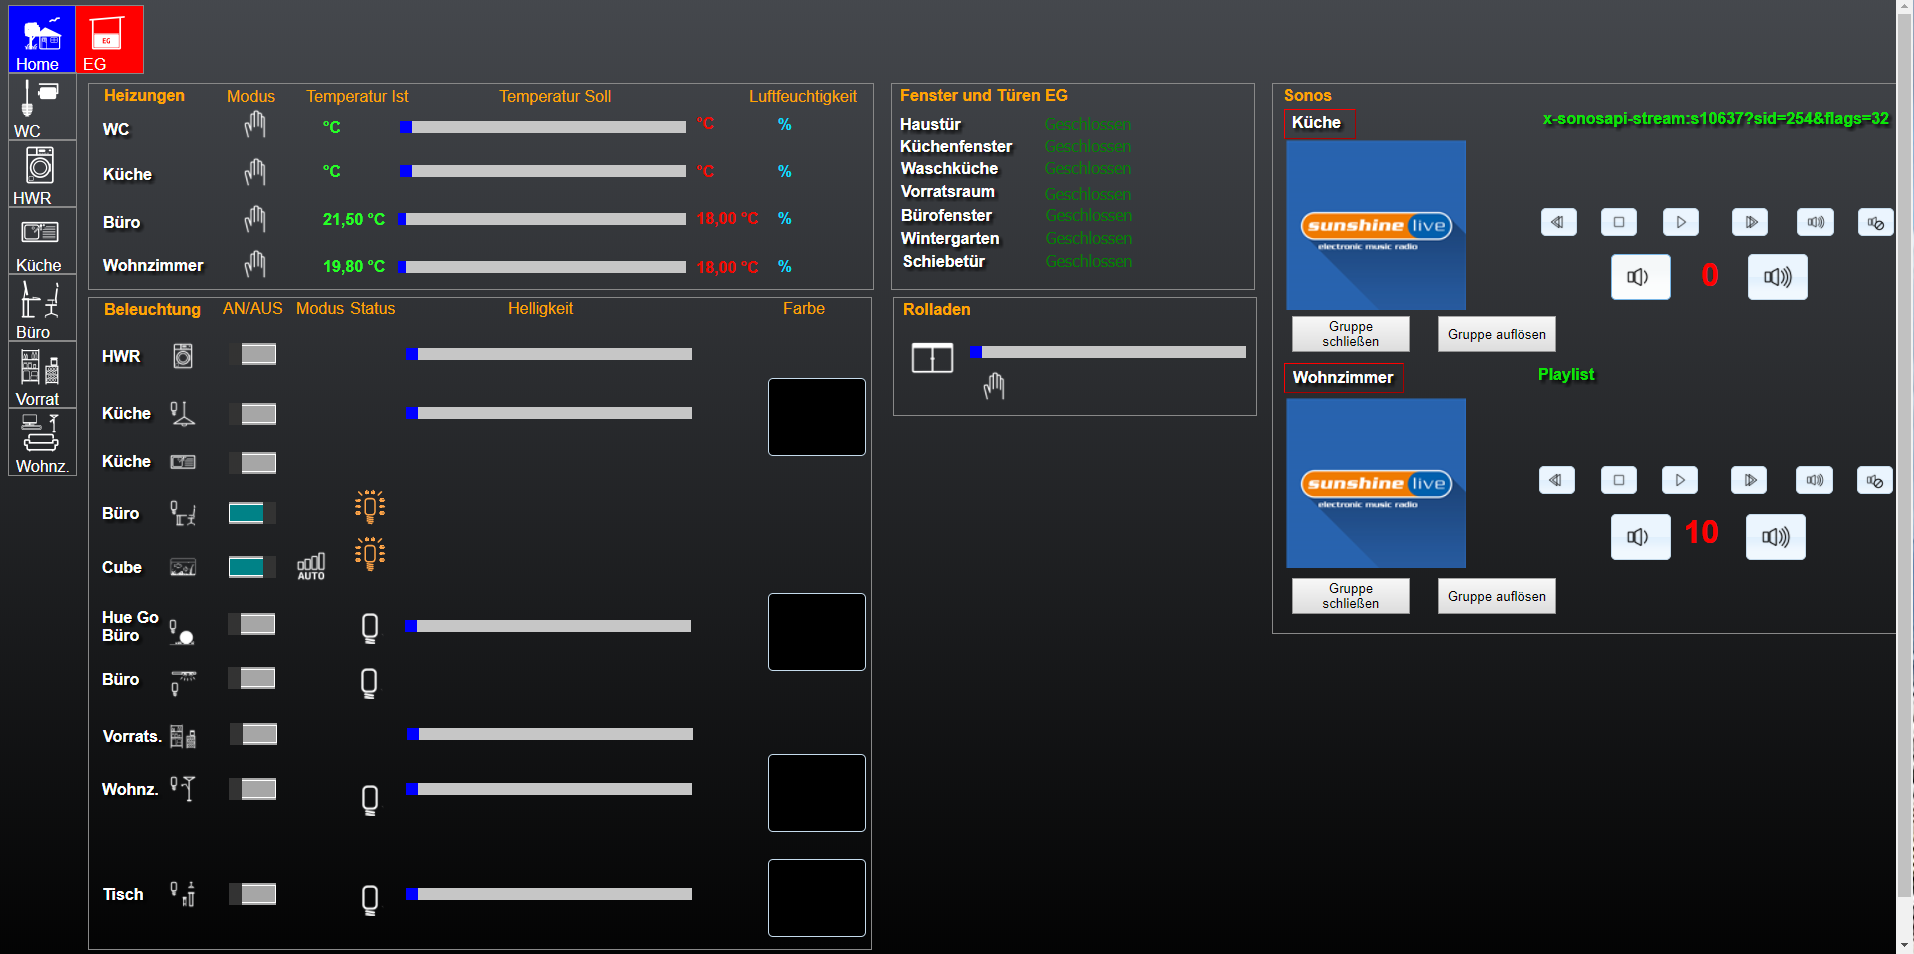The image size is (1914, 954).
Task: Click Gruppe auflösen for Wohnzimmer Sonos
Action: (x=1497, y=596)
